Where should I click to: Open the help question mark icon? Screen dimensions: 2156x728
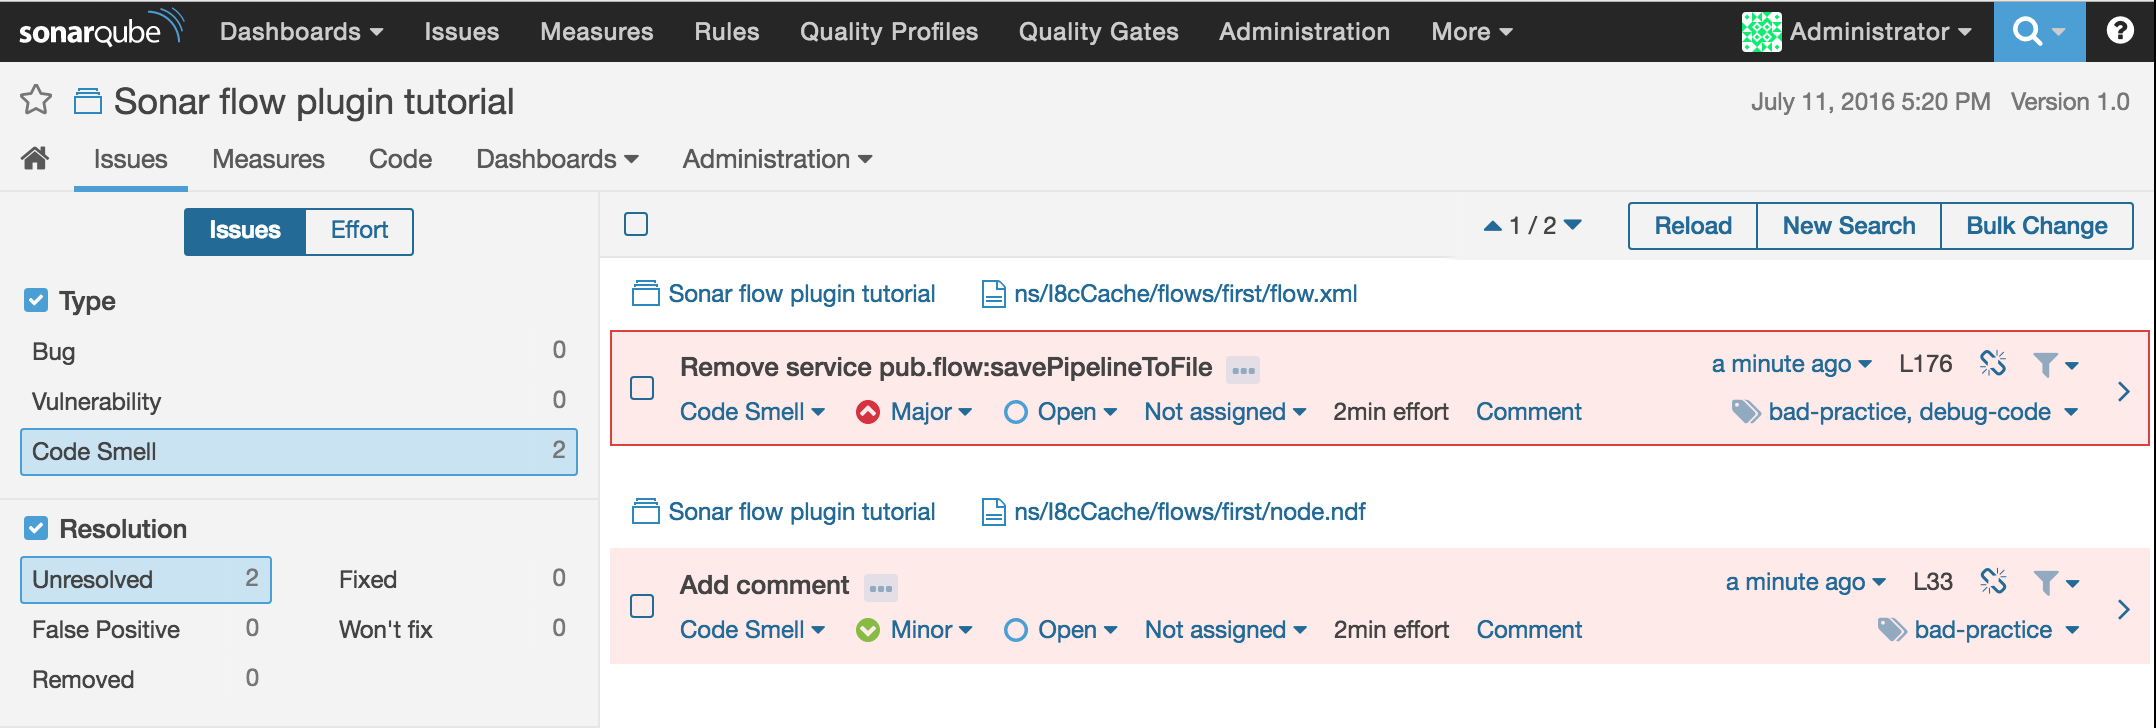click(2119, 31)
